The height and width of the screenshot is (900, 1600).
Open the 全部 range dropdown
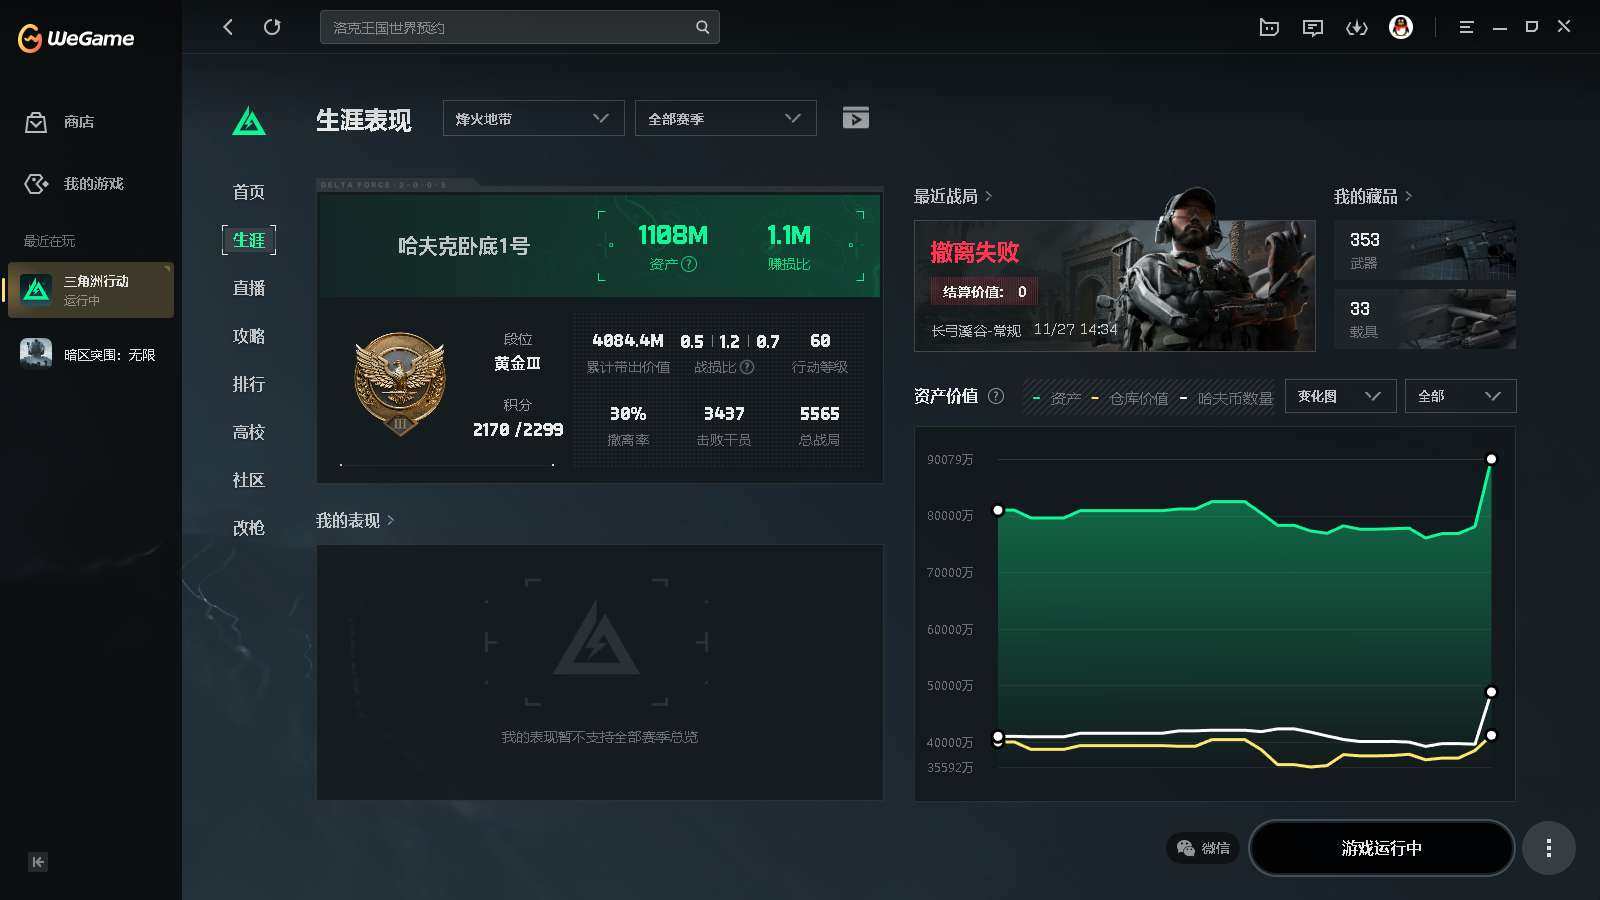click(1460, 396)
